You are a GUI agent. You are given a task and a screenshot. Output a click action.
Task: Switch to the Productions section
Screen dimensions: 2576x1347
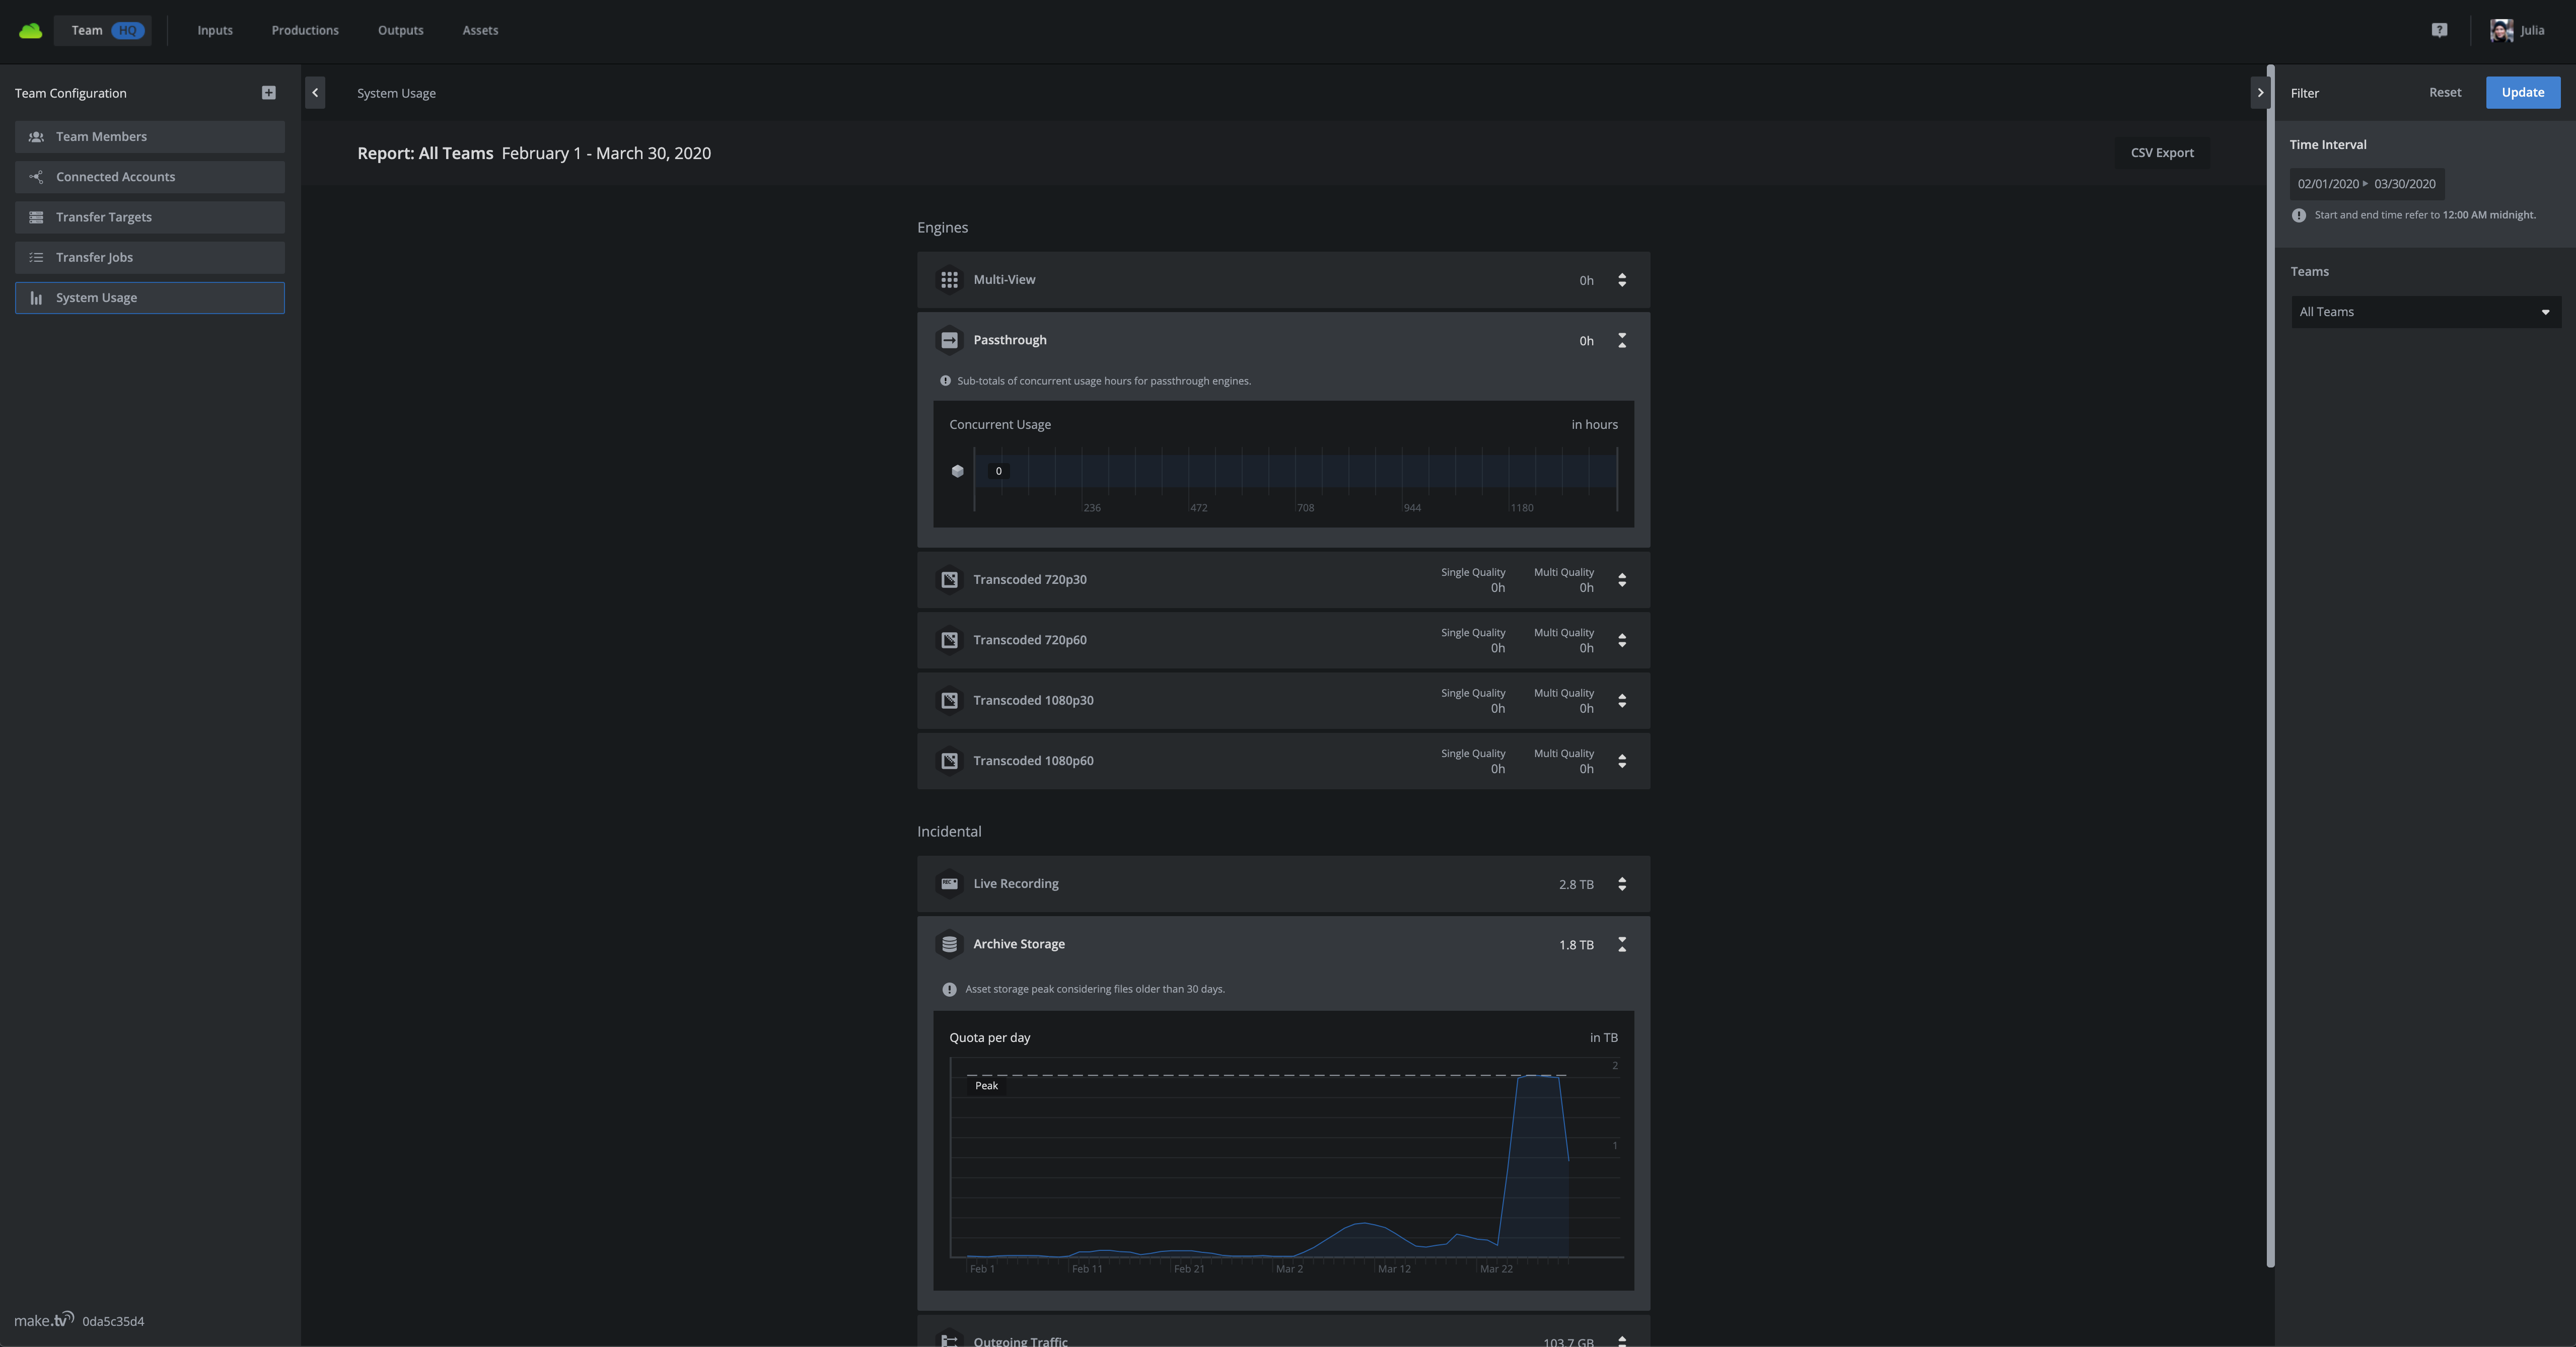click(x=304, y=30)
